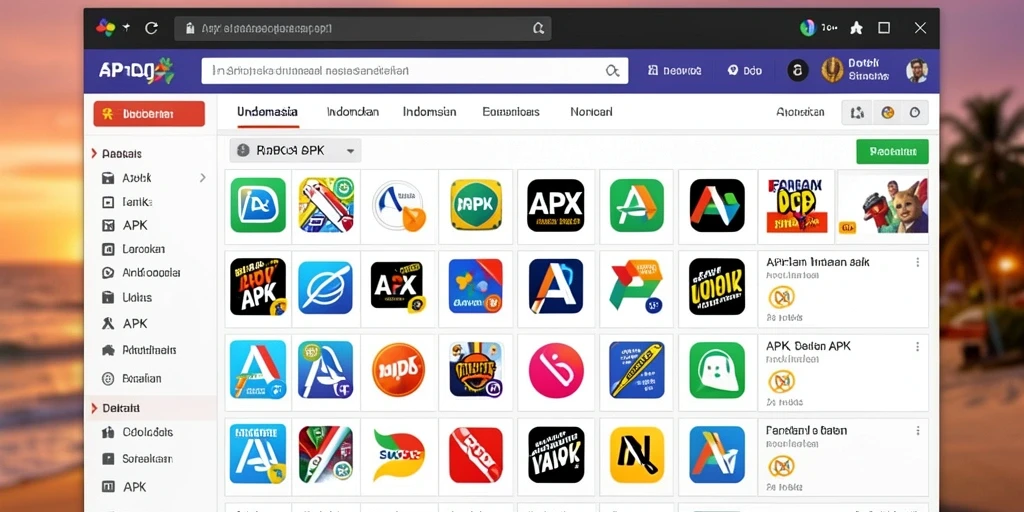Switch to the Undomasia tab
The image size is (1024, 512).
tap(268, 112)
